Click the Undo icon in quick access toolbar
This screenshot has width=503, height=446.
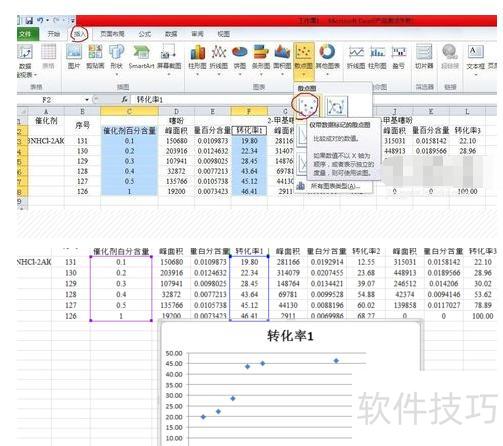pos(40,21)
